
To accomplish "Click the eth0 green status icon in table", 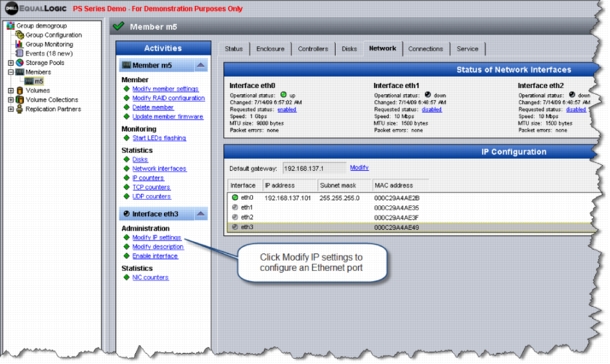I will (235, 198).
